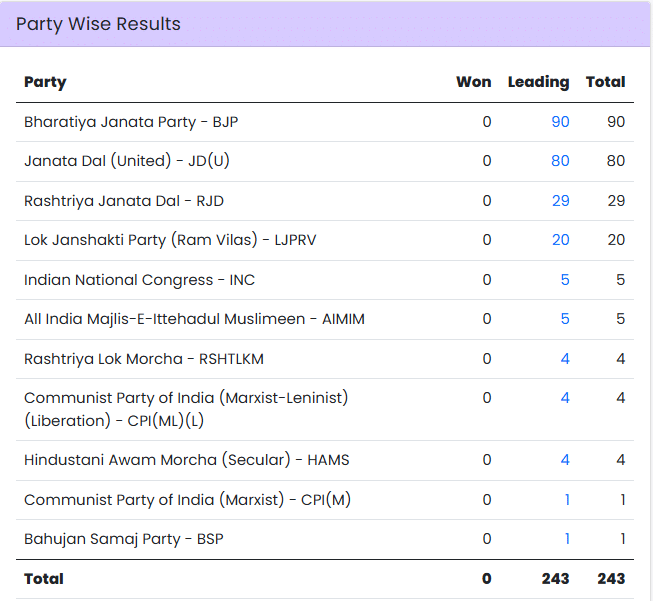The image size is (653, 601).
Task: Click the Won column header
Action: click(473, 82)
